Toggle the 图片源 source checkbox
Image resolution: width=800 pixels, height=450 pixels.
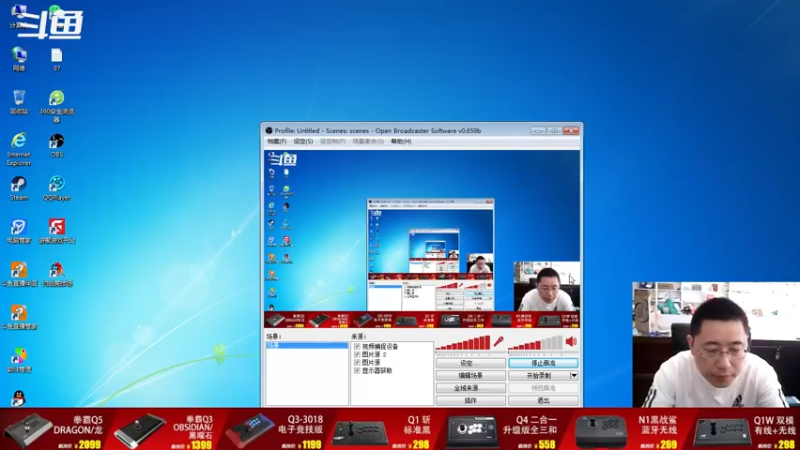[x=357, y=362]
